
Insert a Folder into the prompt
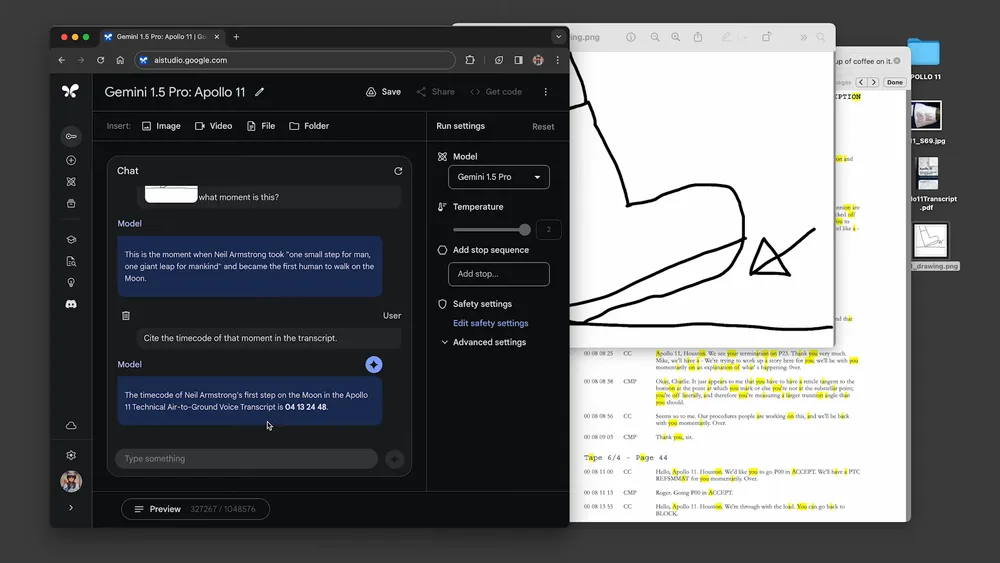(x=309, y=126)
